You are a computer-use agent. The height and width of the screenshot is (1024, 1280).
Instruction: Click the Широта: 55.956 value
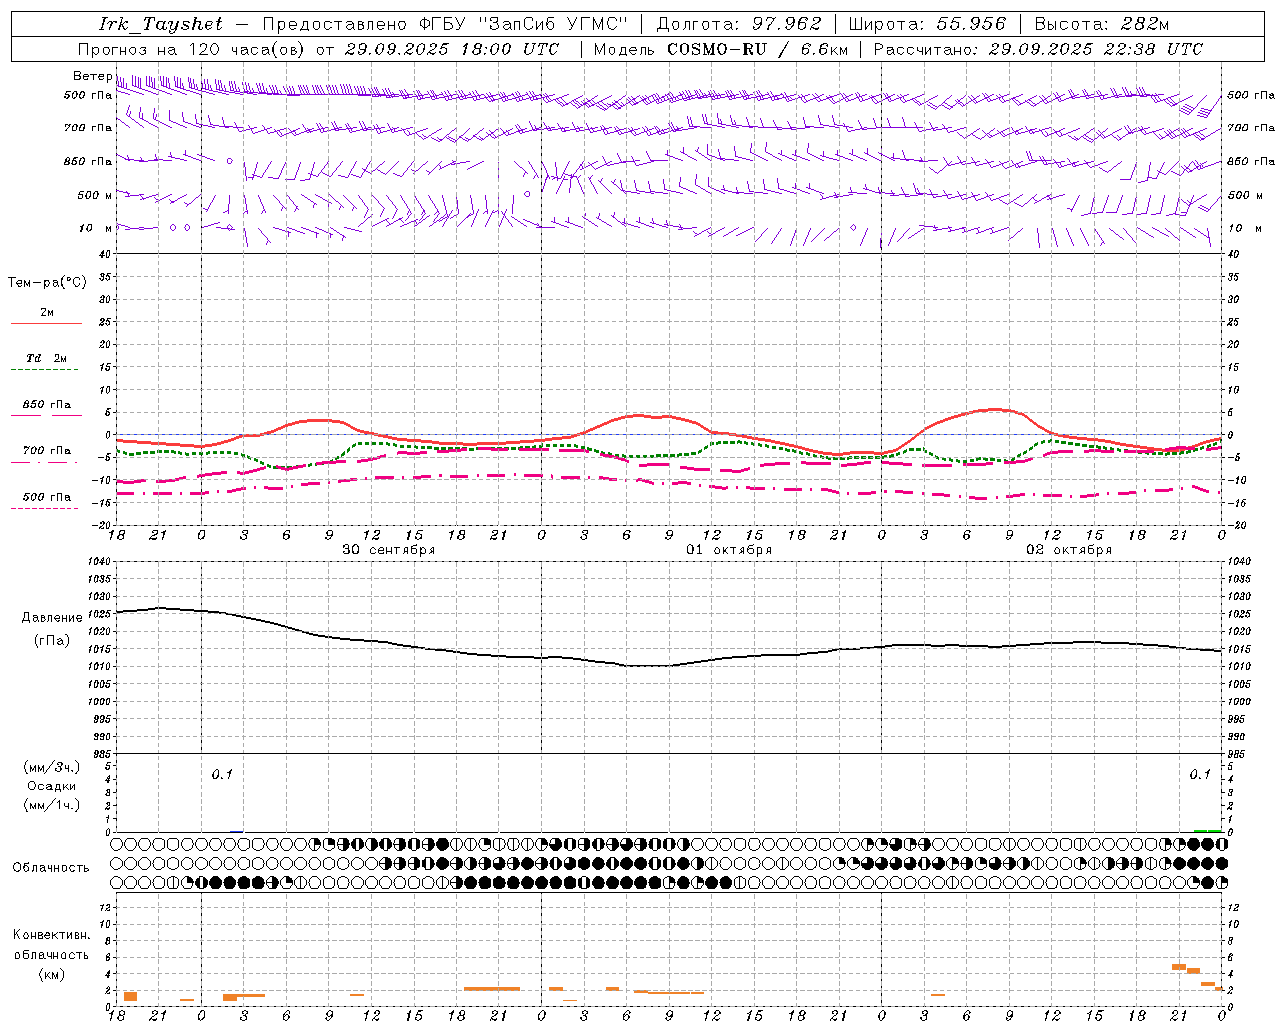click(927, 24)
